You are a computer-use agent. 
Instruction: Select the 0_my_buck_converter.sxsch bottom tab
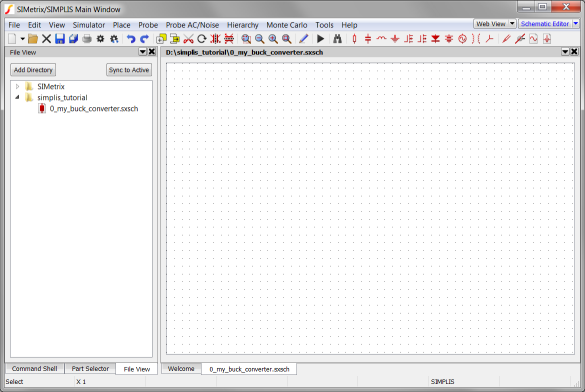[249, 369]
